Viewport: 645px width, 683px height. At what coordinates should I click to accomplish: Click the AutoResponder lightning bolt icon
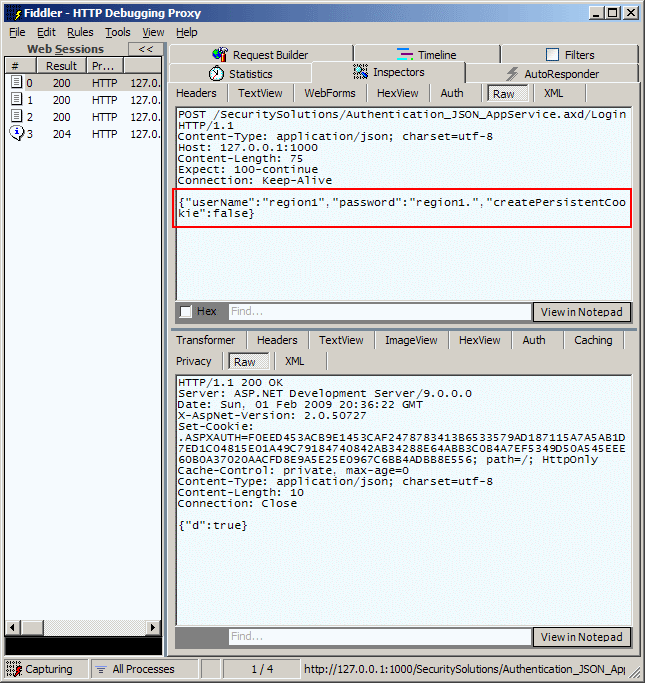coord(512,74)
